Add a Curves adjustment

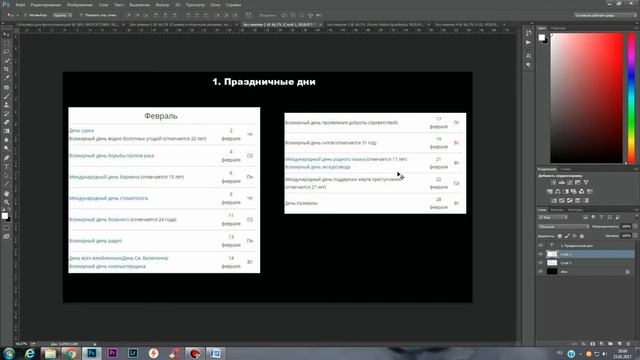(x=570, y=182)
